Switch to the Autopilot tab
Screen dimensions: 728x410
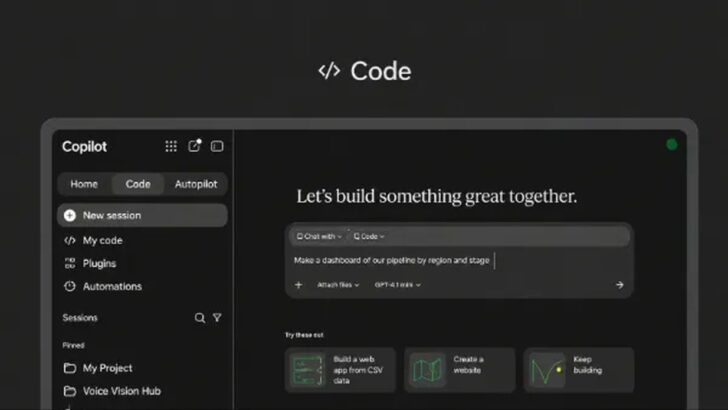[x=196, y=184]
